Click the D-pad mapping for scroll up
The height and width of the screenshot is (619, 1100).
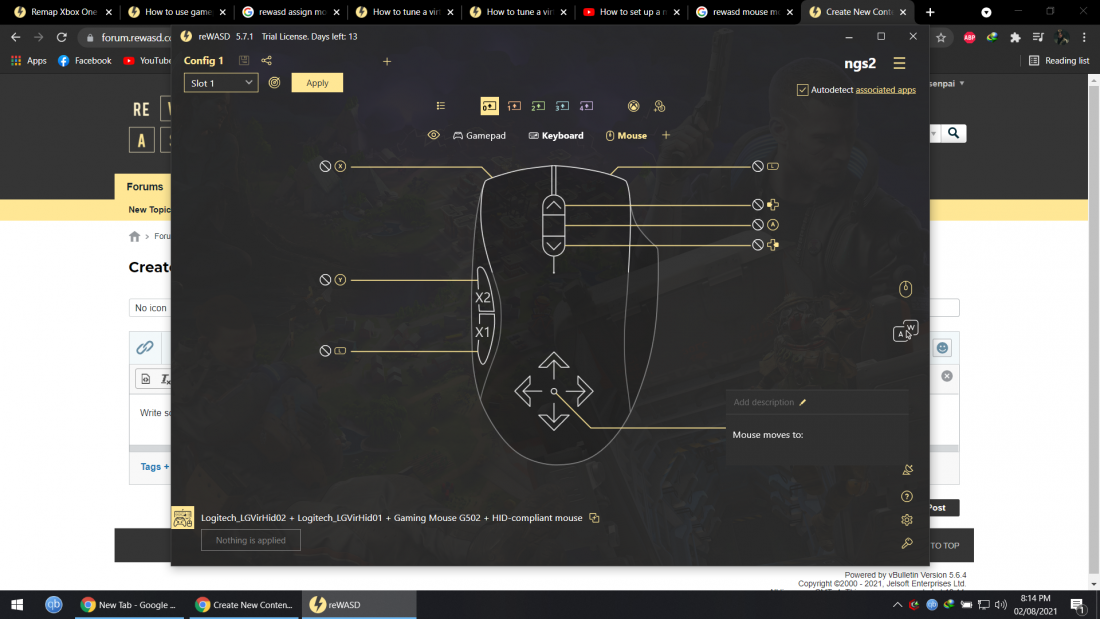click(x=773, y=205)
